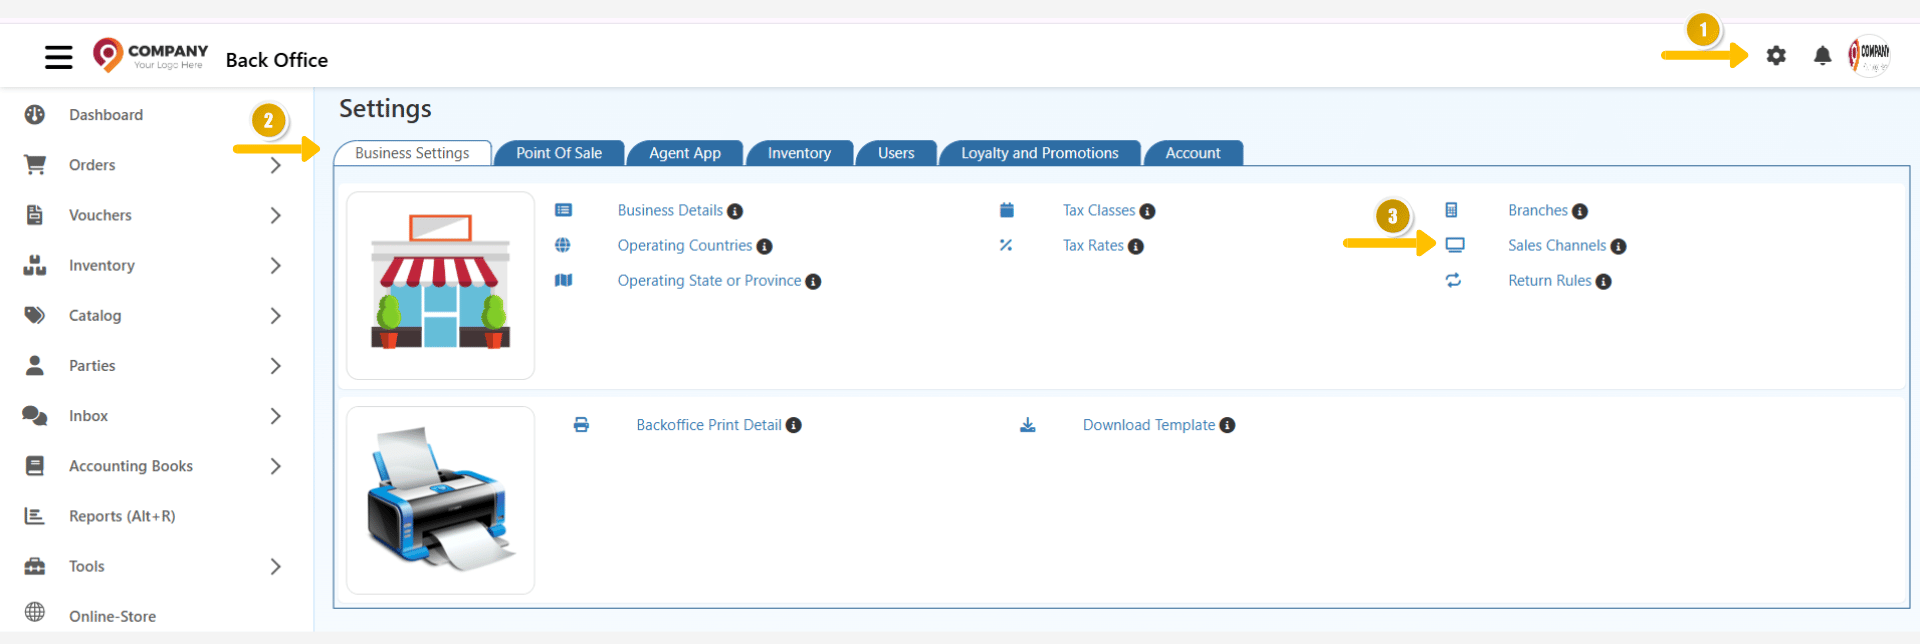The height and width of the screenshot is (644, 1920).
Task: Expand the Catalog submenu chevron
Action: [x=276, y=315]
